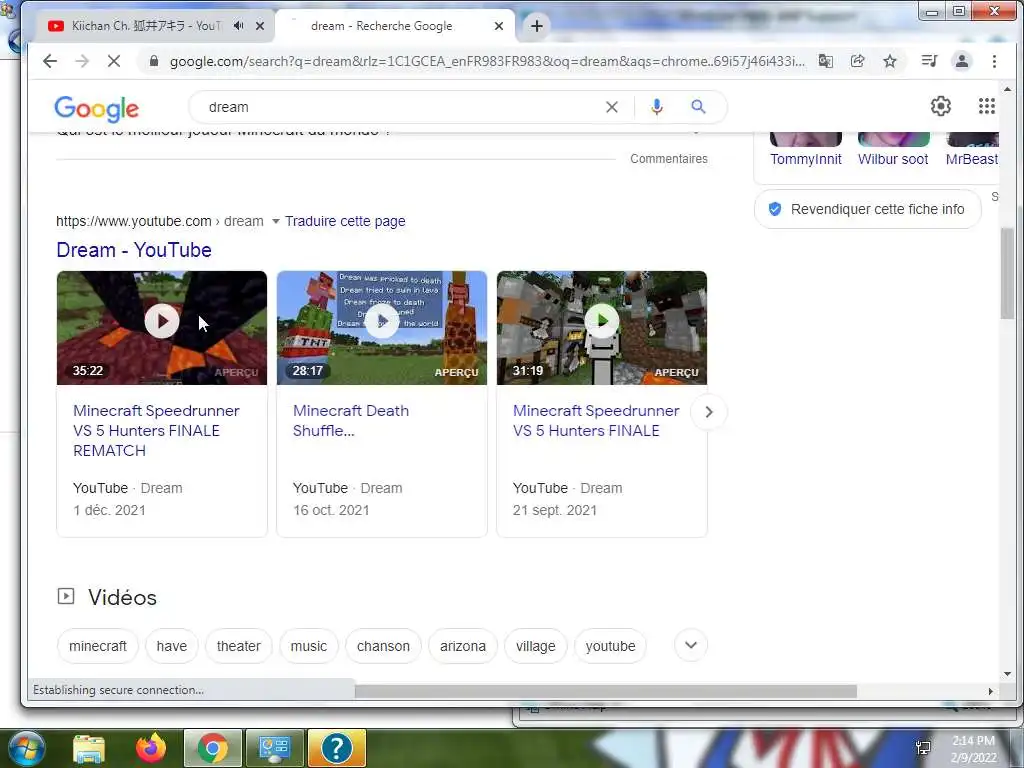1024x768 pixels.
Task: Open the help question mark app
Action: (x=336, y=748)
